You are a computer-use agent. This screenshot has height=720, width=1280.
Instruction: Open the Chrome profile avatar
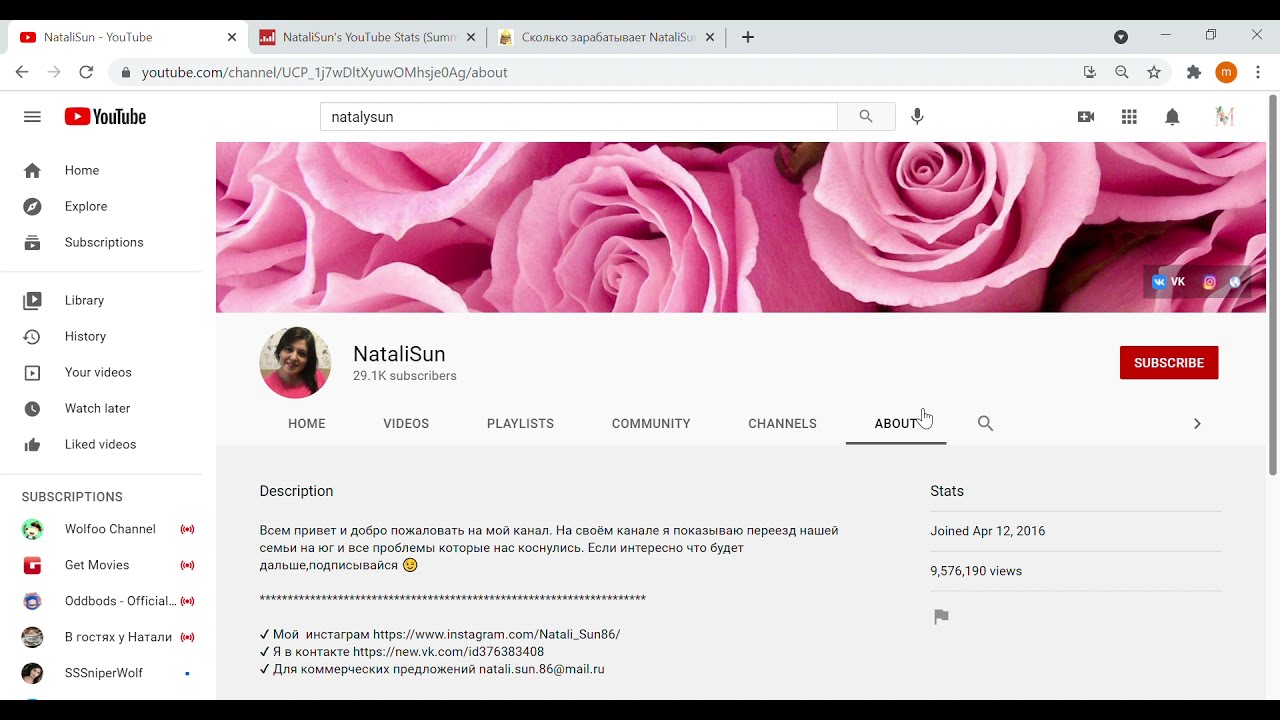tap(1226, 72)
